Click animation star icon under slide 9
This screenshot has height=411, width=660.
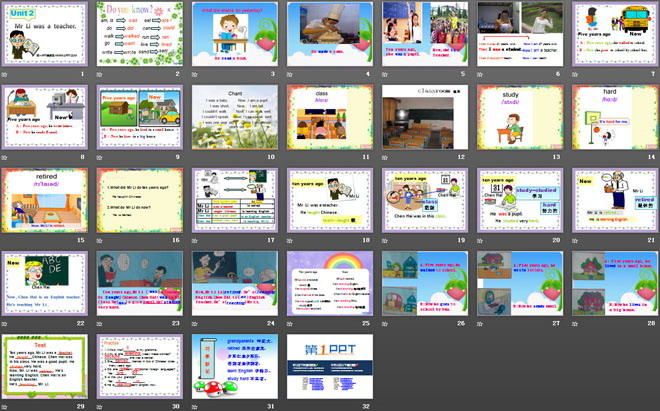pos(100,157)
